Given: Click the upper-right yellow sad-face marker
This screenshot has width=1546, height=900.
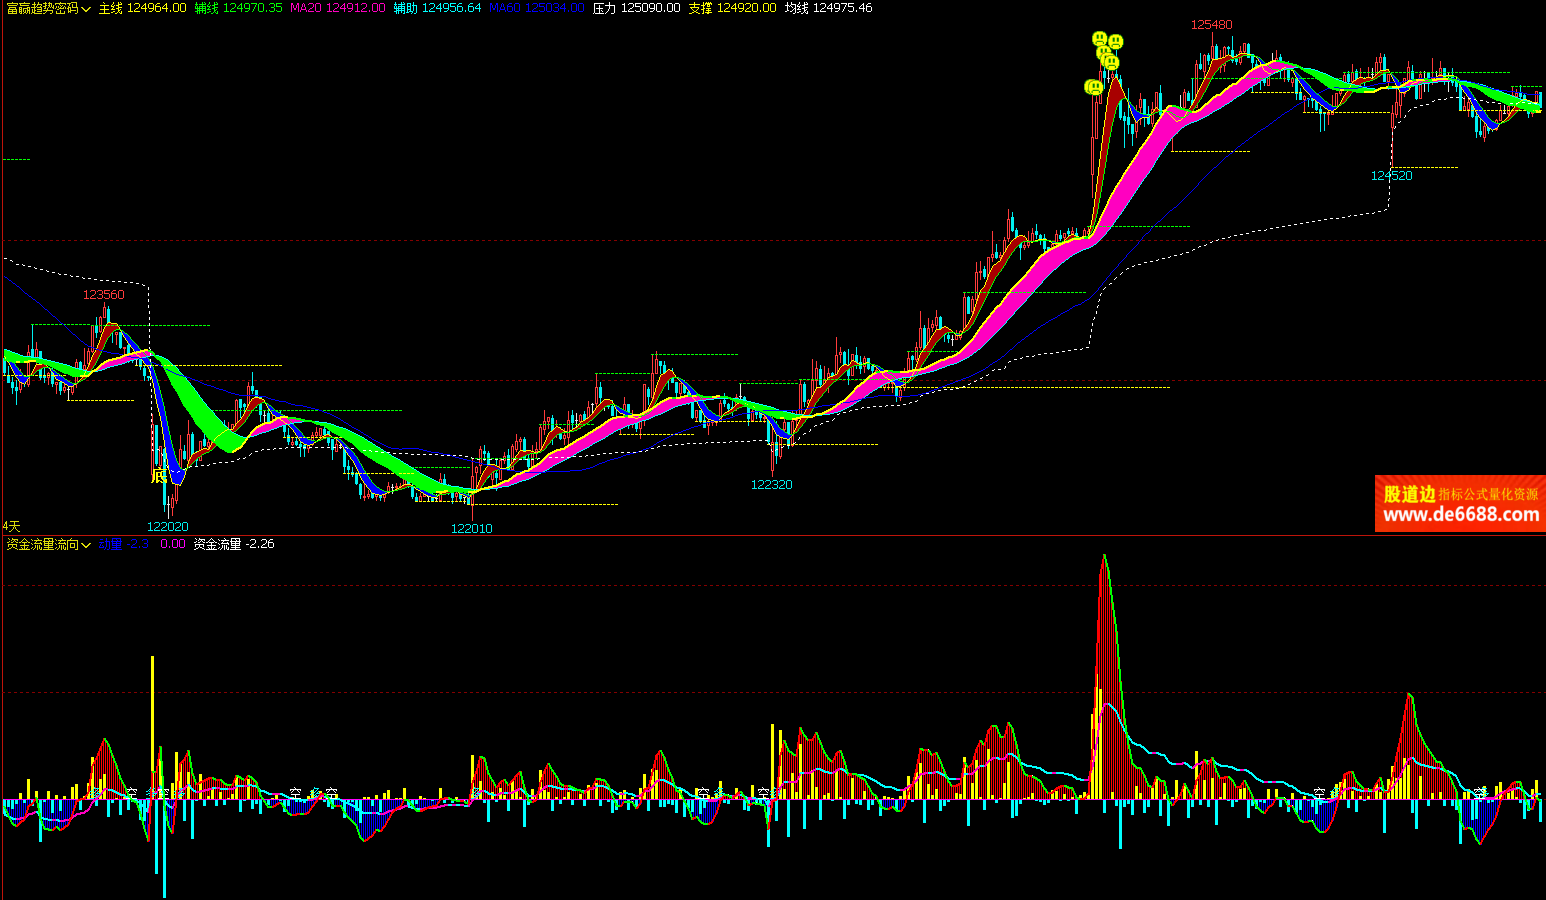Looking at the screenshot, I should [x=1116, y=42].
